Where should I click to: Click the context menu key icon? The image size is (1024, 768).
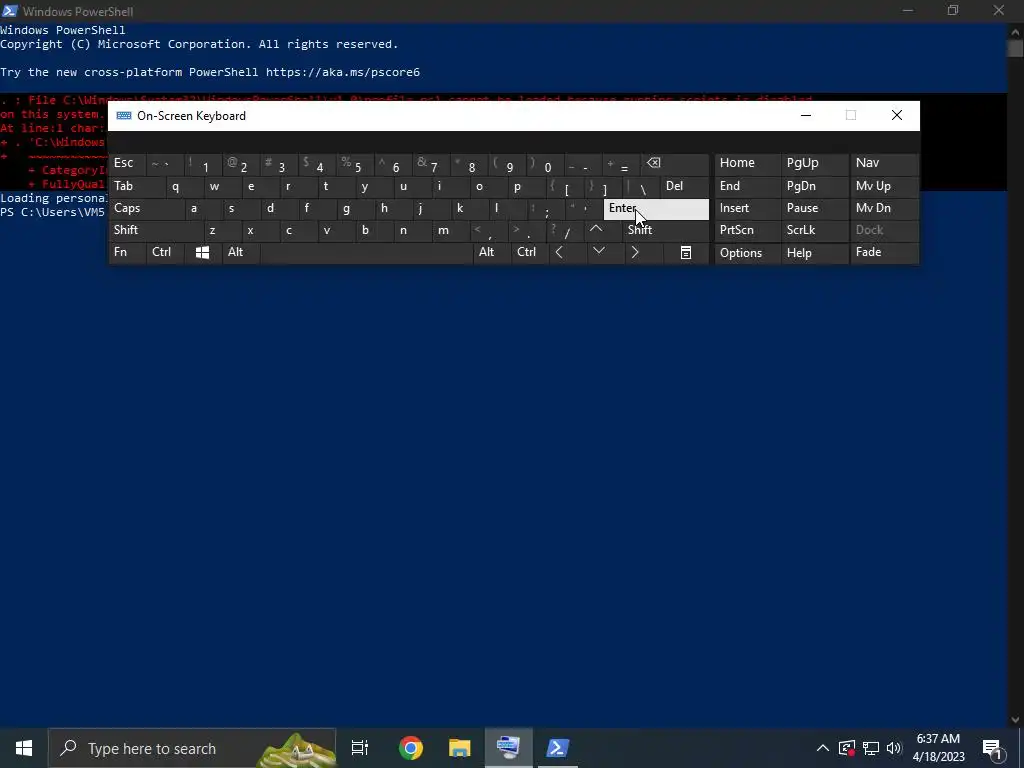tap(686, 252)
